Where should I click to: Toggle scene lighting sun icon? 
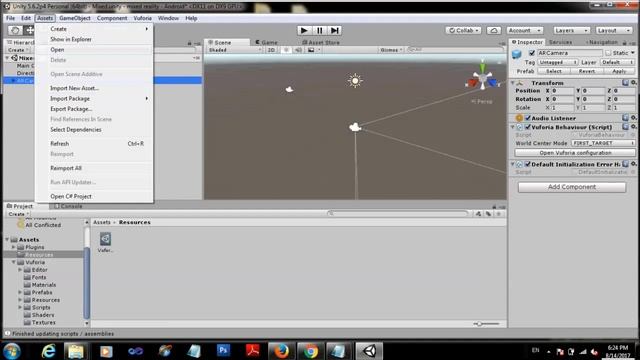click(286, 50)
